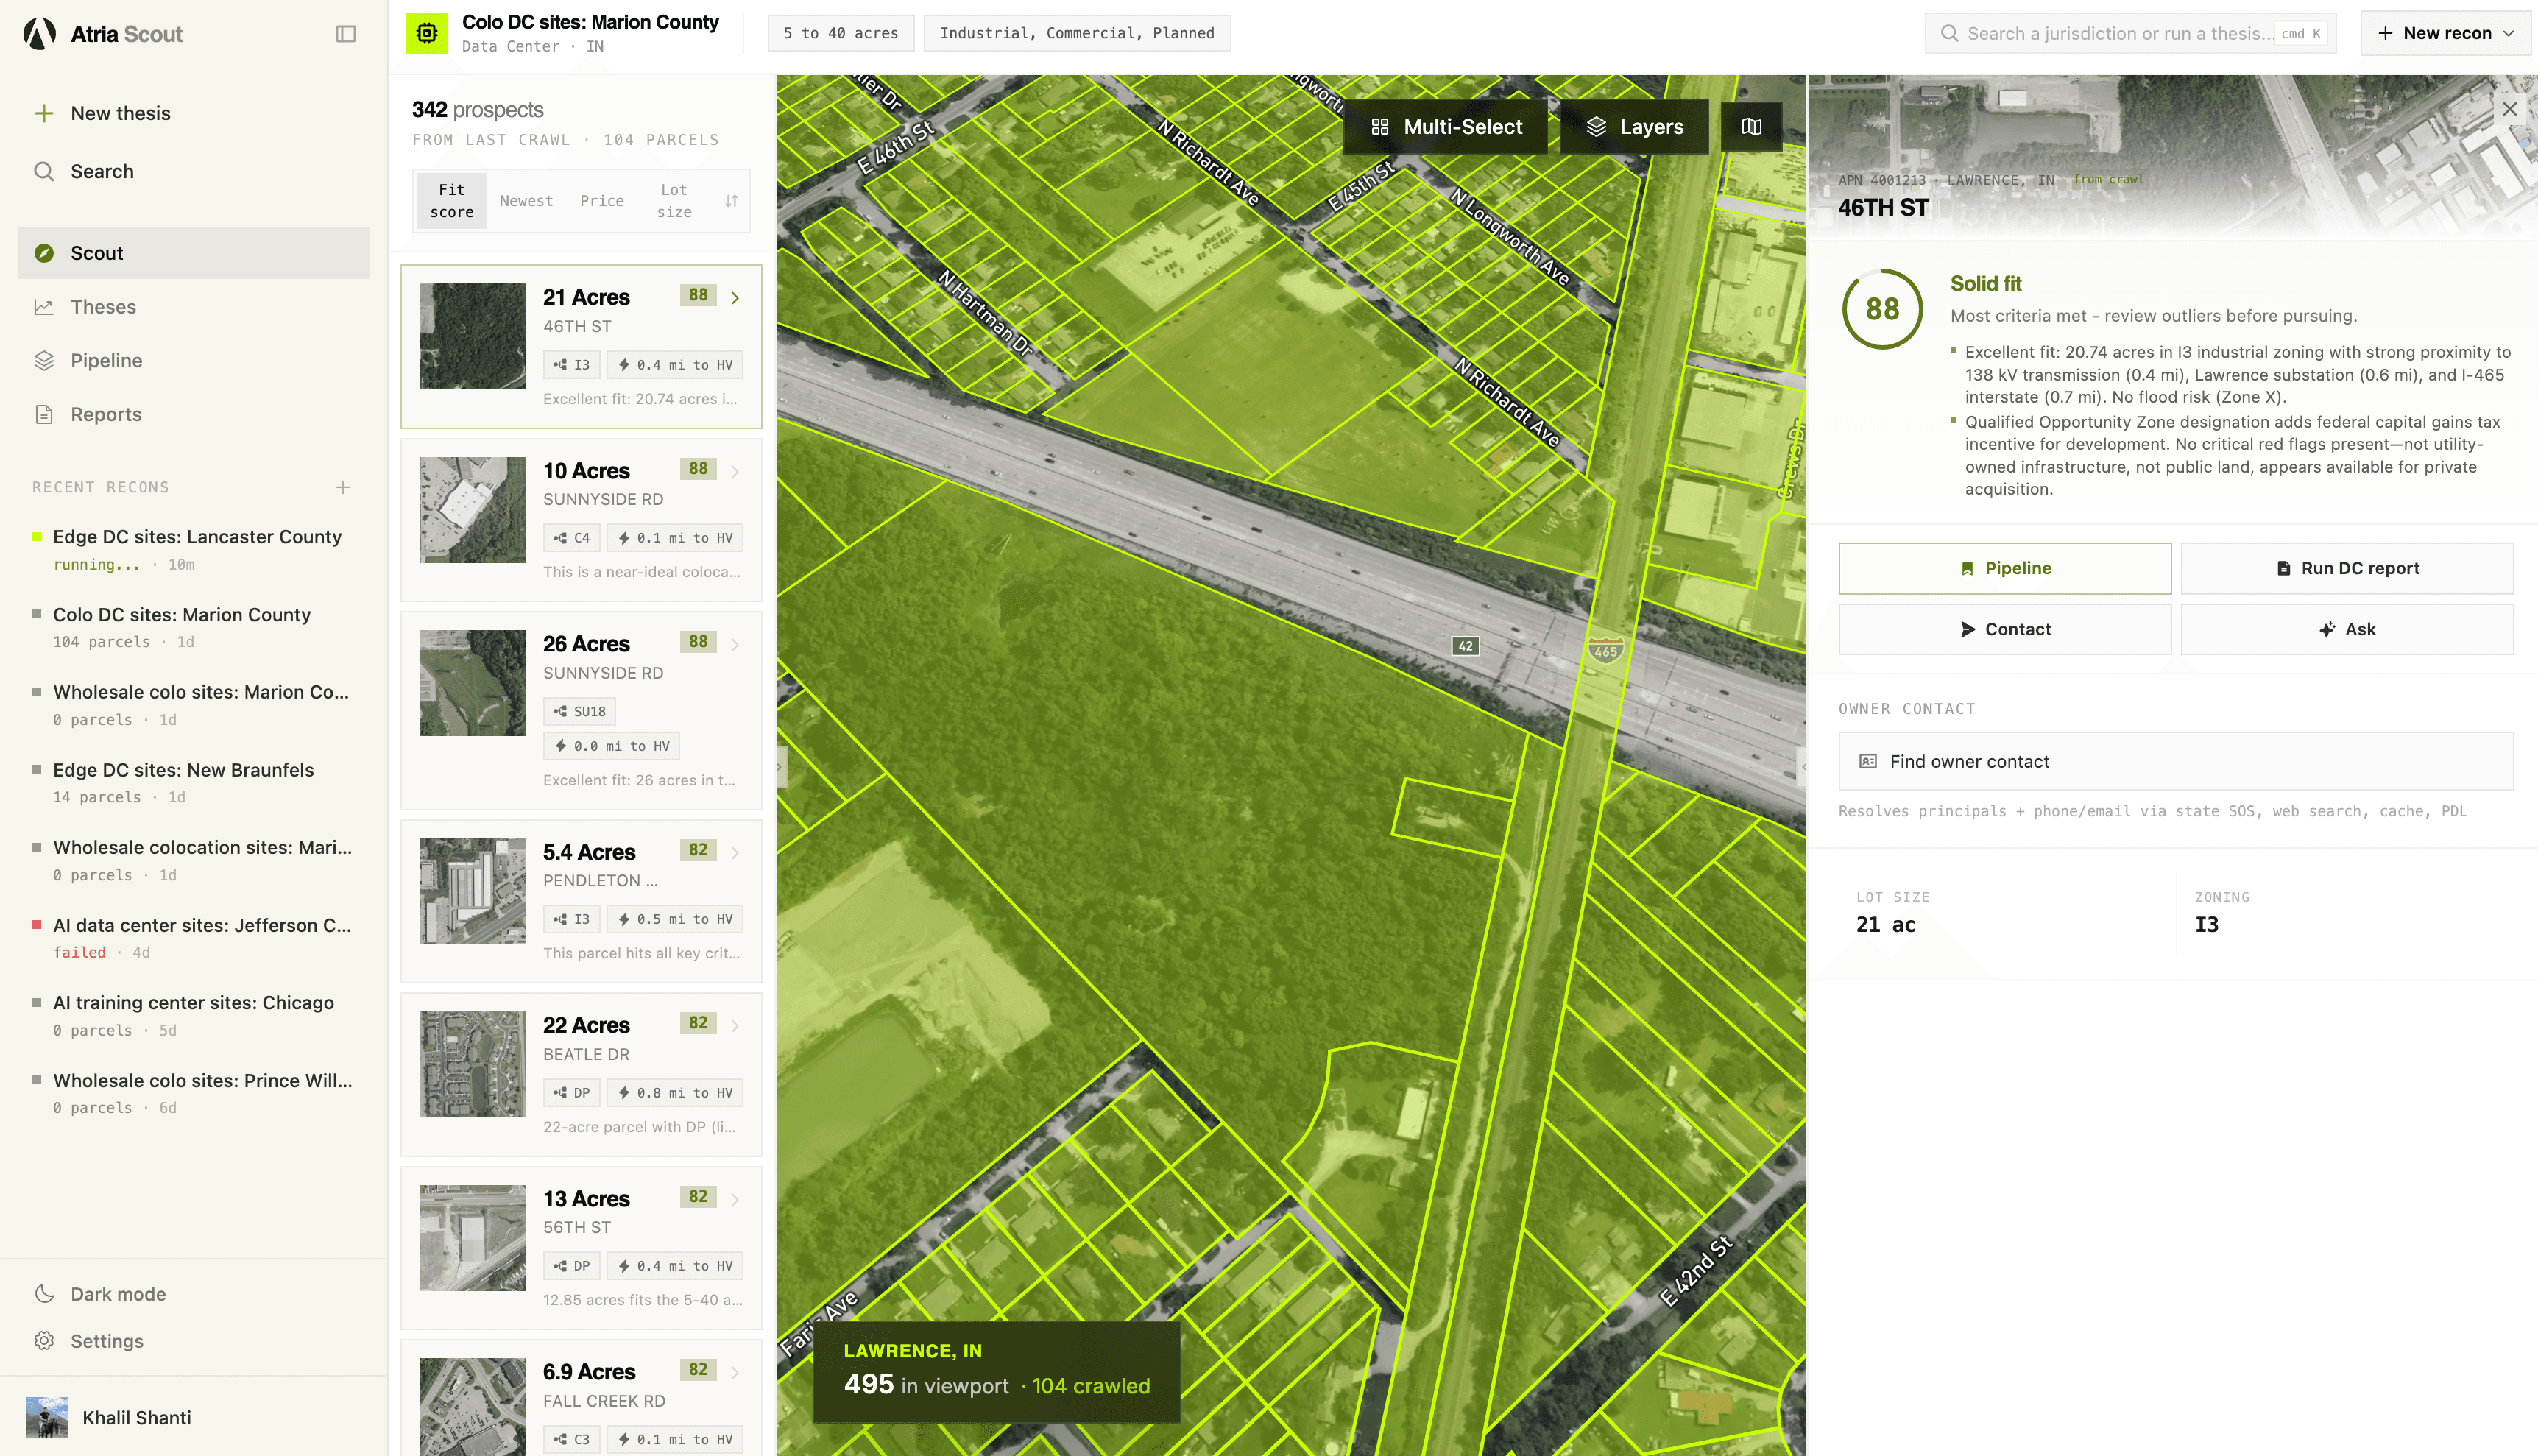Image resolution: width=2538 pixels, height=1456 pixels.
Task: Click Industrial, Commercial, Planned filter
Action: tap(1077, 33)
